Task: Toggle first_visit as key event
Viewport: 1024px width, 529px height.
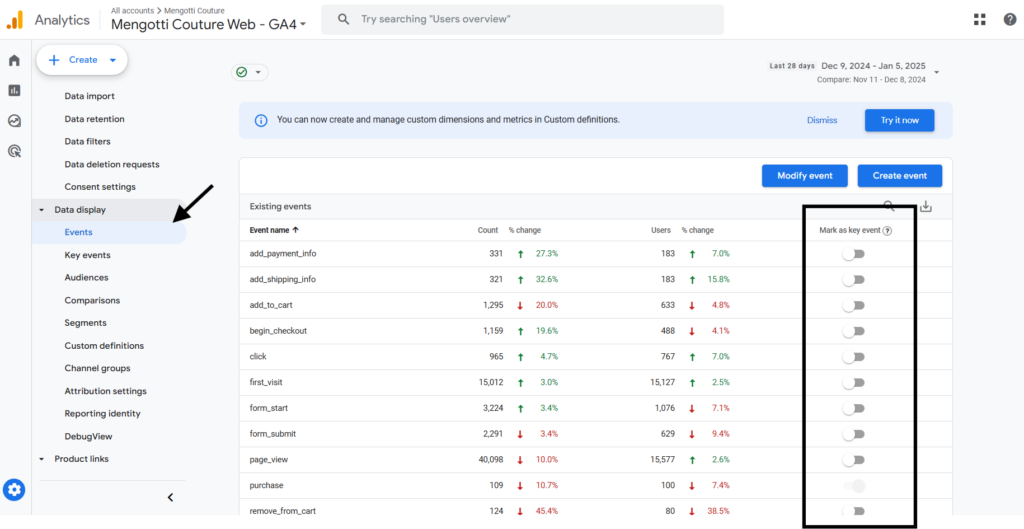Action: [853, 383]
